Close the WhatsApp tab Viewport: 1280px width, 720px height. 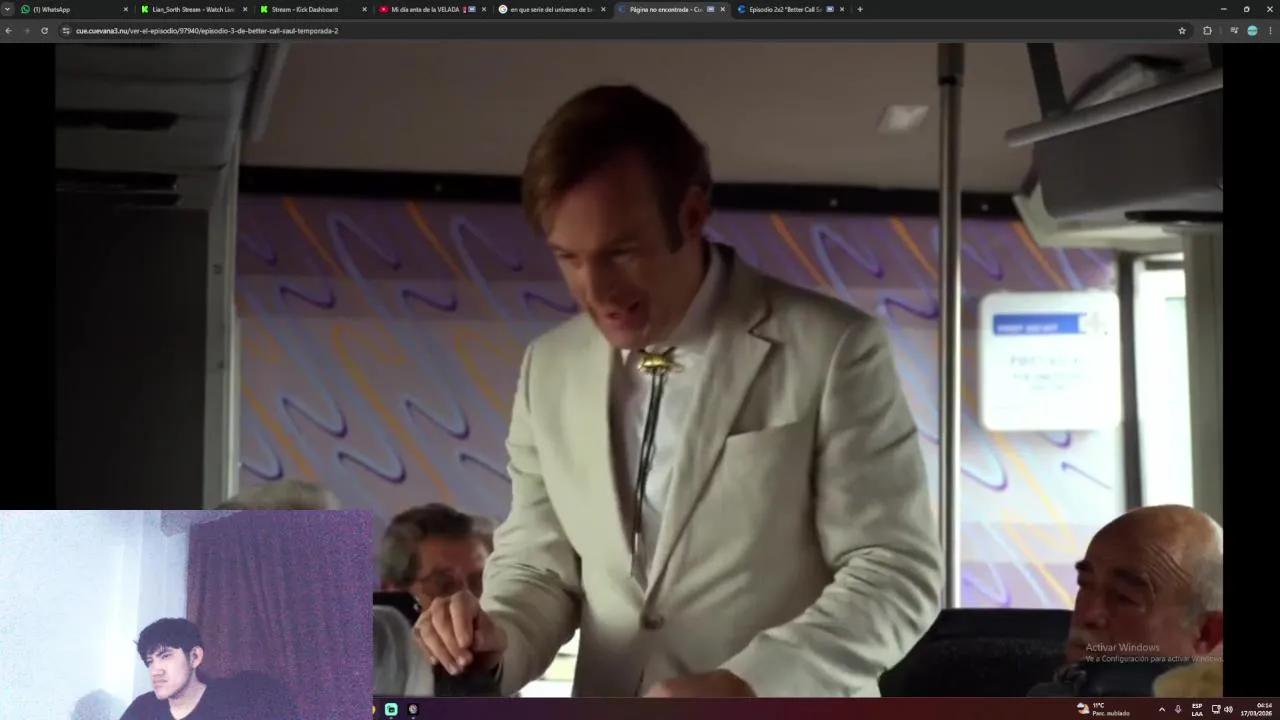point(125,9)
